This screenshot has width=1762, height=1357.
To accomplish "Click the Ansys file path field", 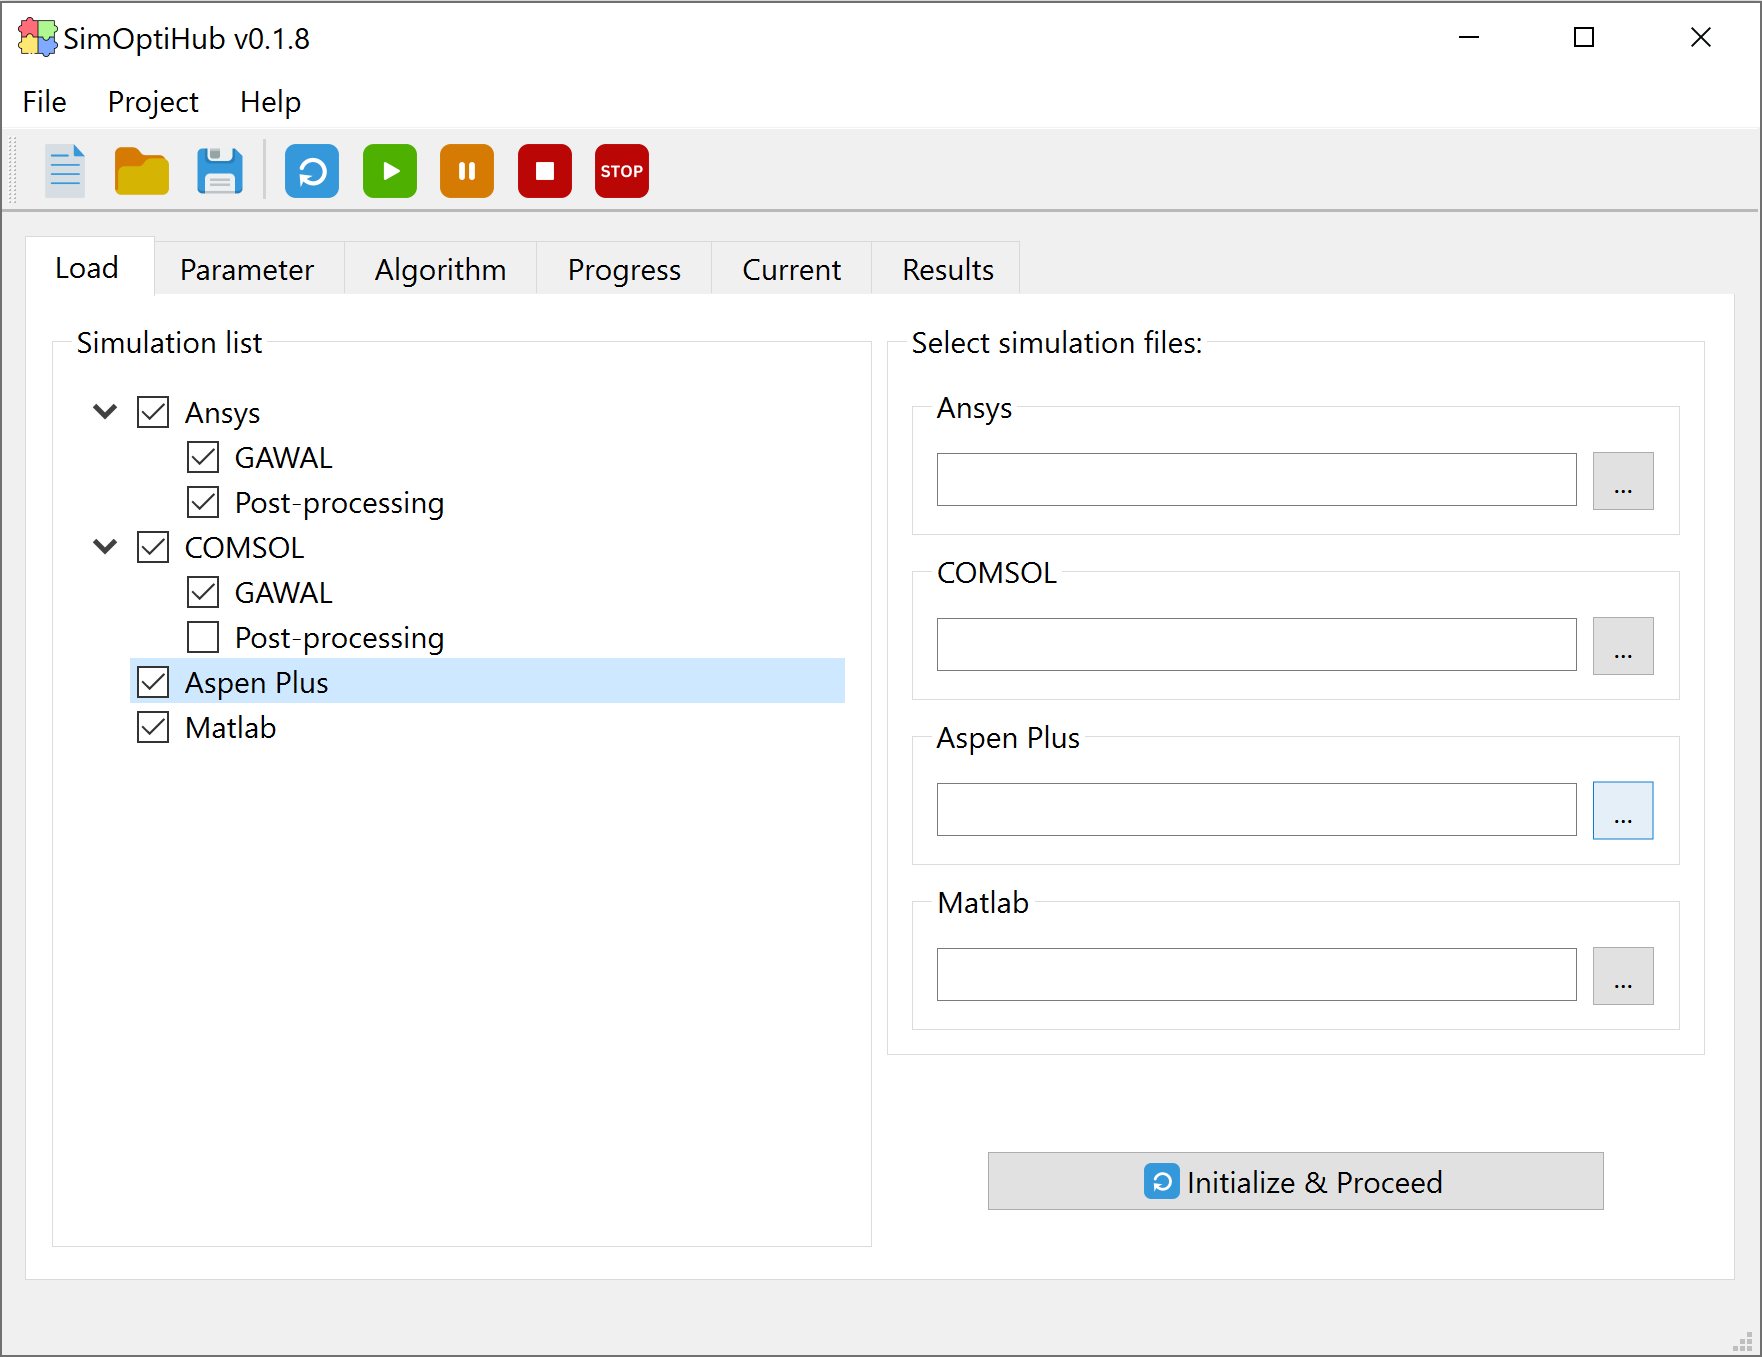I will [1256, 480].
